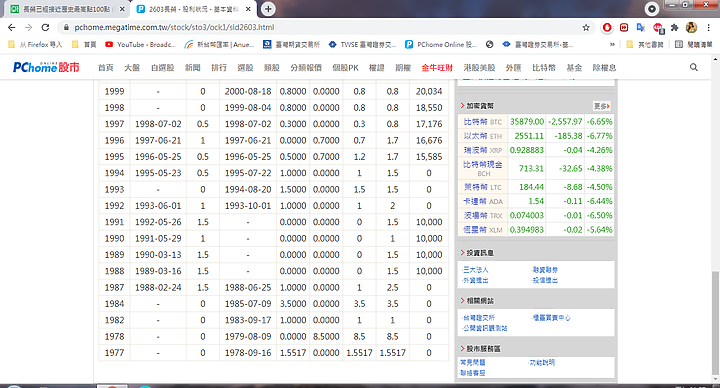
Task: Click the 更多 button in crypto panel
Action: [x=602, y=106]
